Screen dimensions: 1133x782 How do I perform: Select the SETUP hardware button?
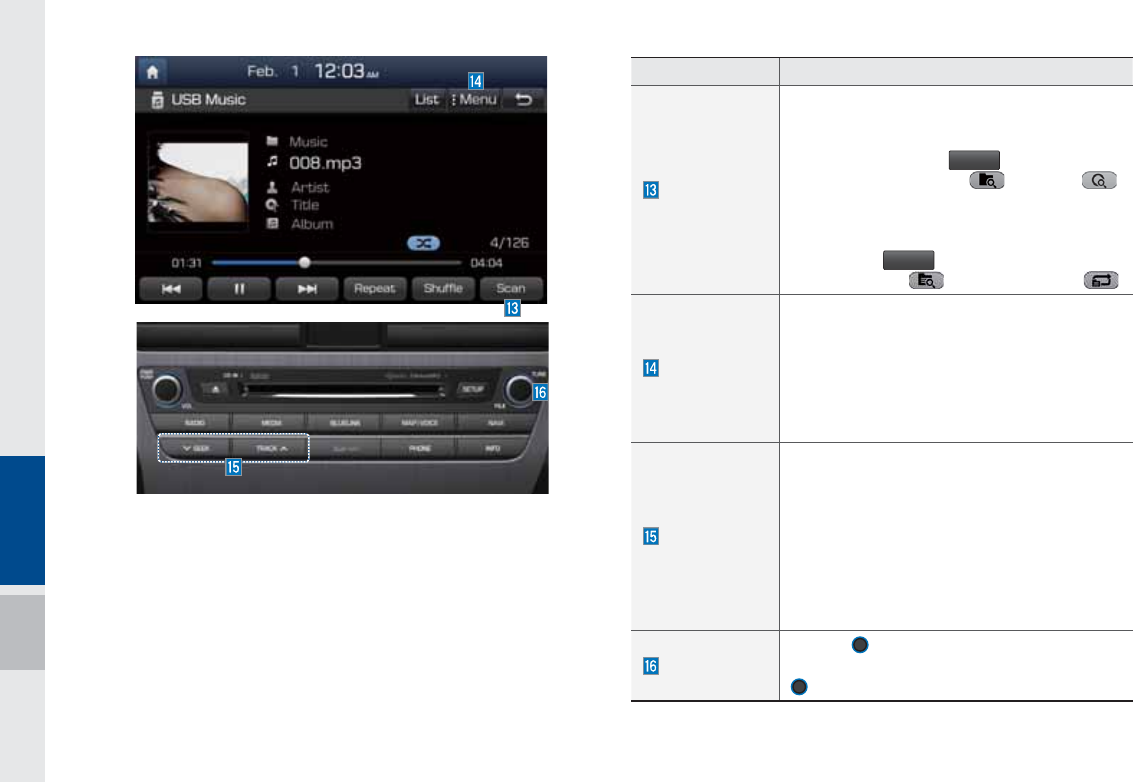click(473, 389)
